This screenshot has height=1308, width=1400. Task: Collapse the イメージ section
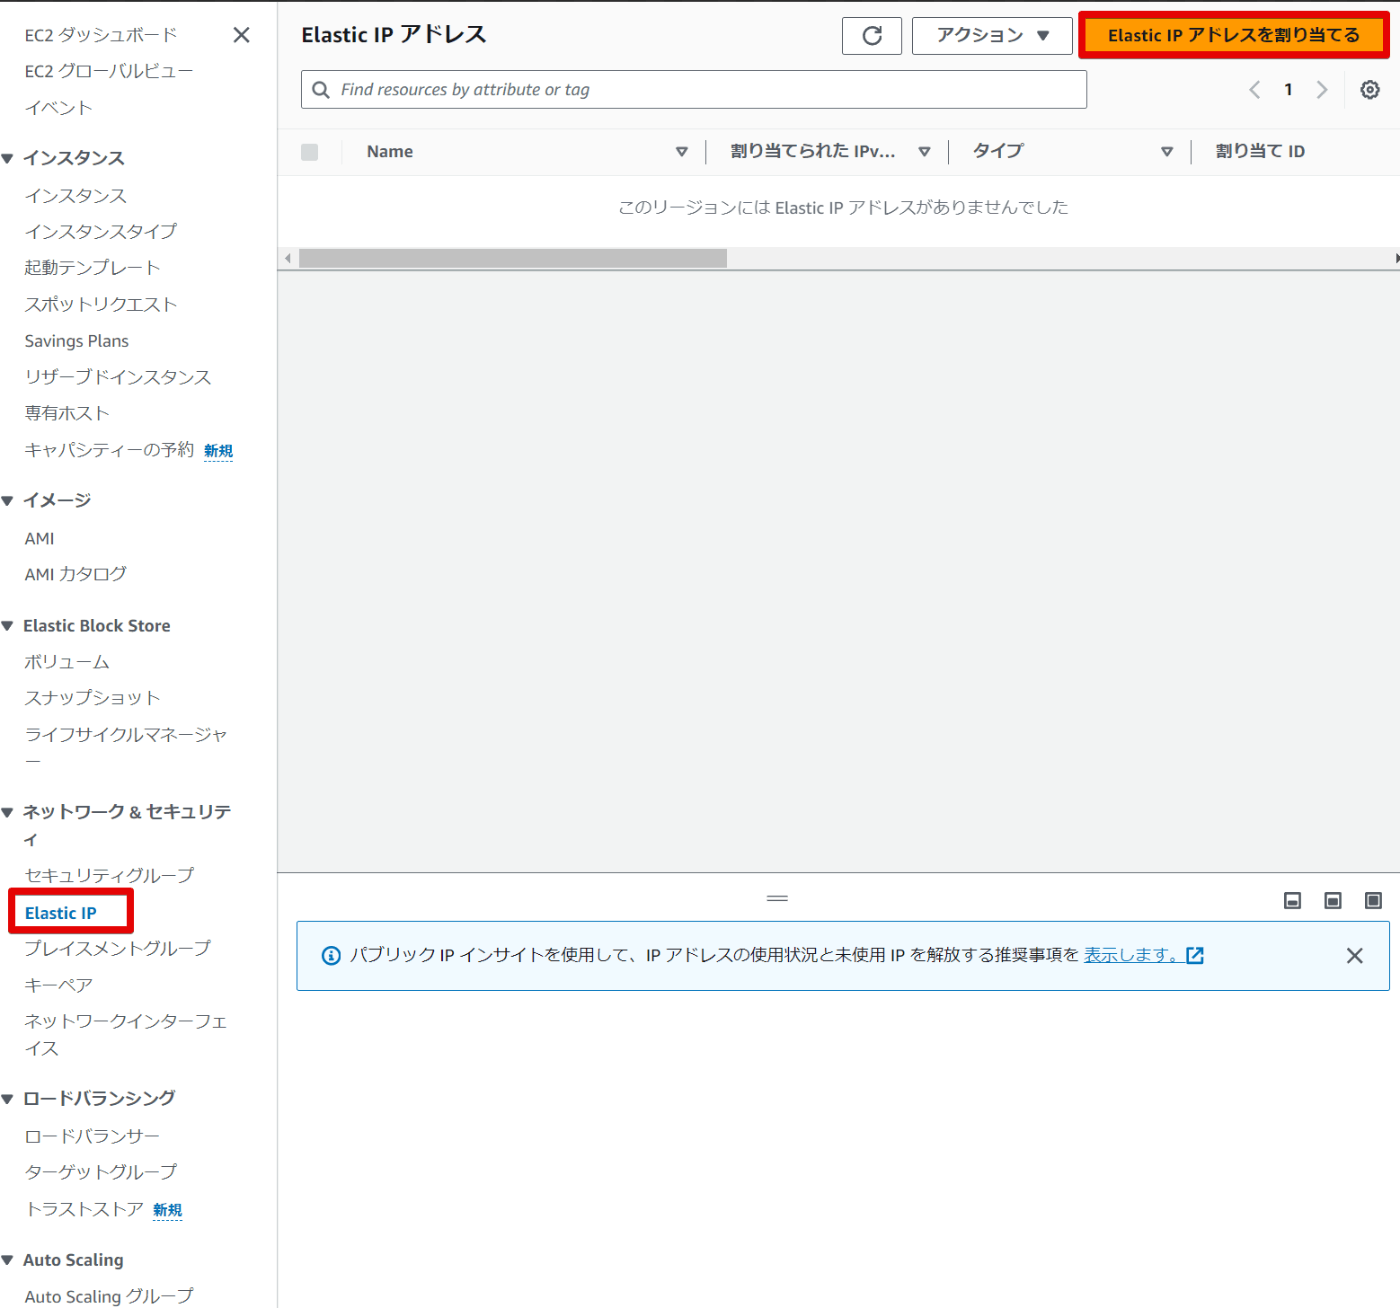(8, 501)
